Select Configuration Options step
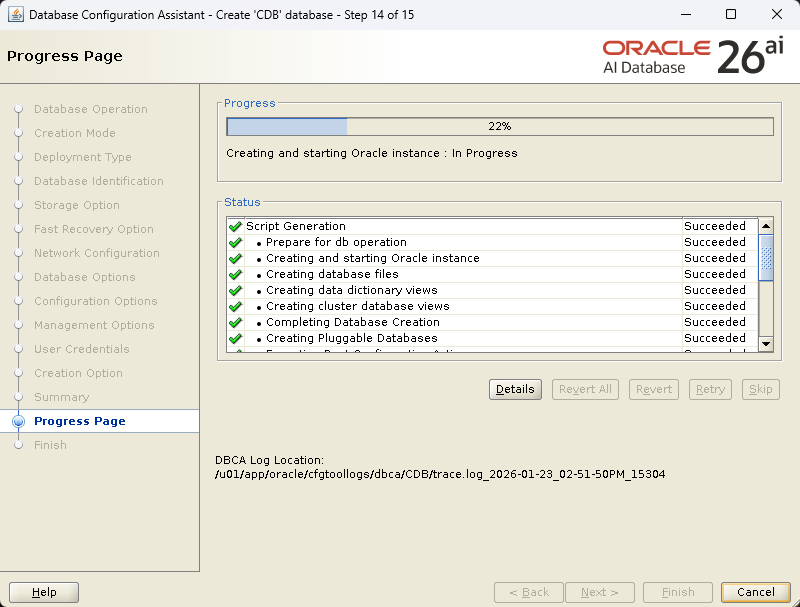 [x=95, y=301]
